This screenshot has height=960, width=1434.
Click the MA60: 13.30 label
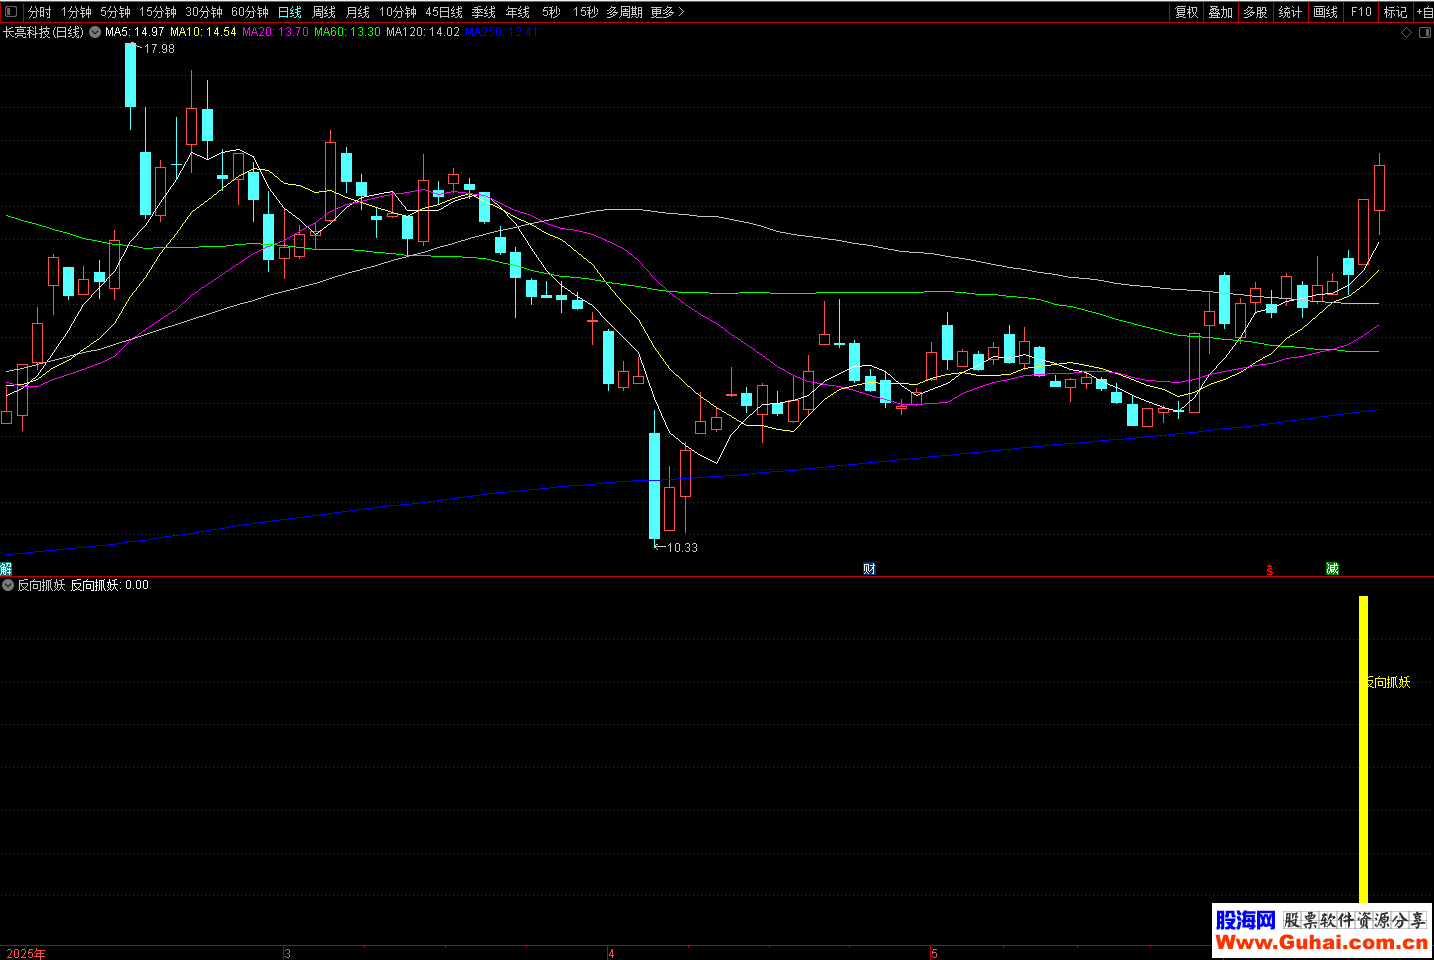[x=347, y=32]
